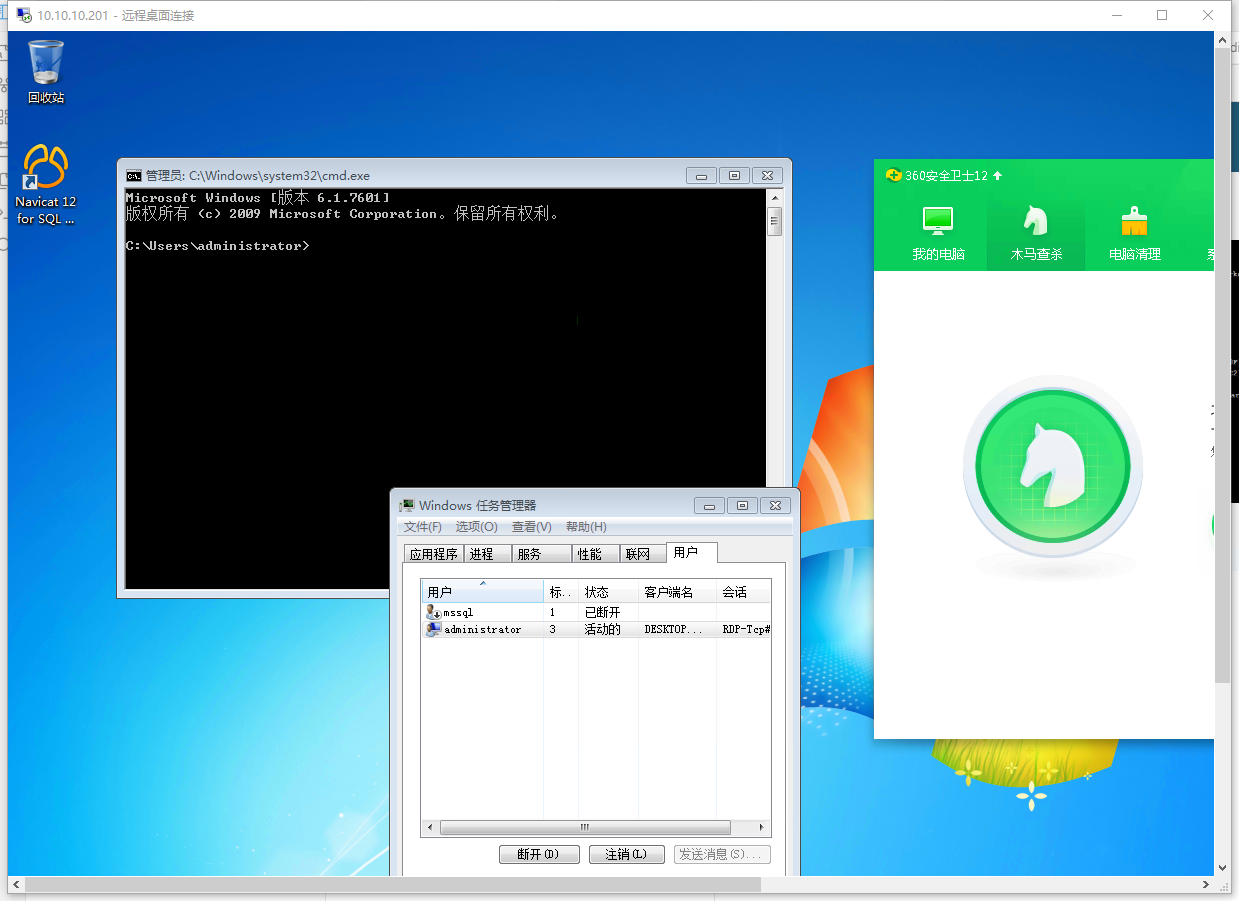This screenshot has height=901, width=1239.
Task: Click the user list horizontal scrollbar
Action: pyautogui.click(x=585, y=828)
